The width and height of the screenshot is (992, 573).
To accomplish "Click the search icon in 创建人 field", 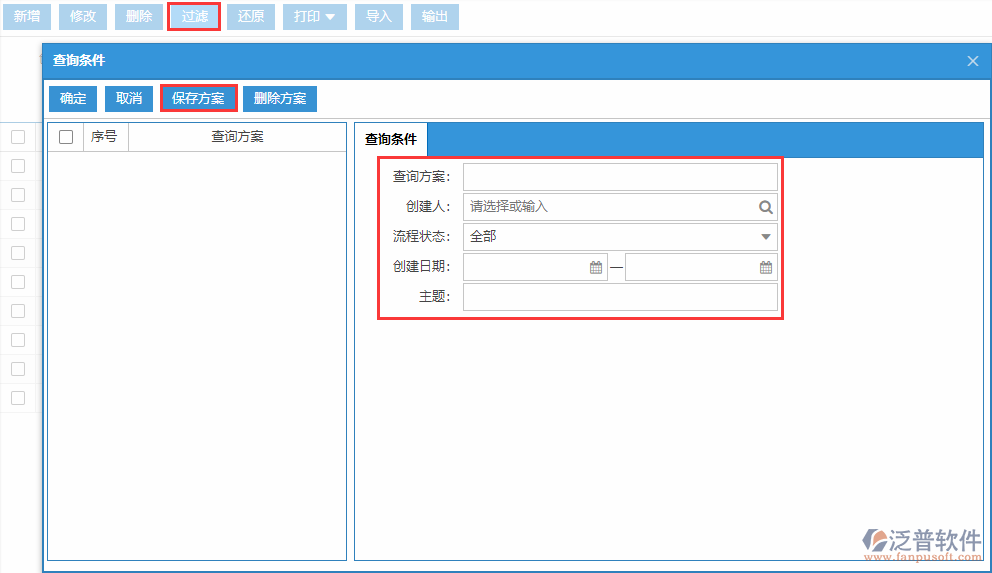I will pos(766,207).
